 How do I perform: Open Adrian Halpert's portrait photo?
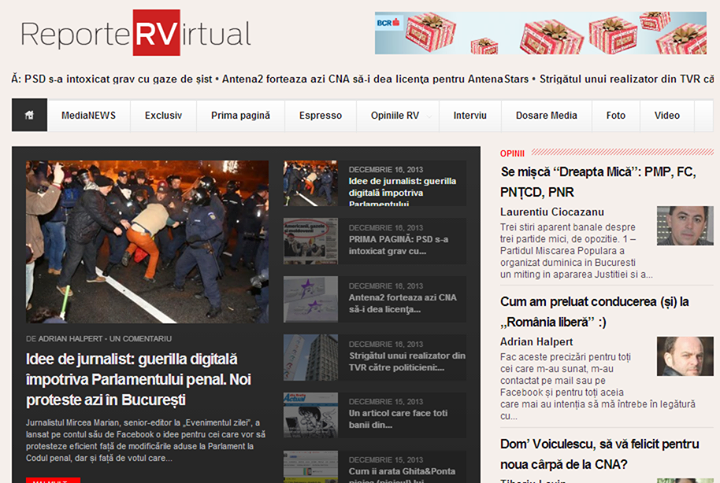685,356
